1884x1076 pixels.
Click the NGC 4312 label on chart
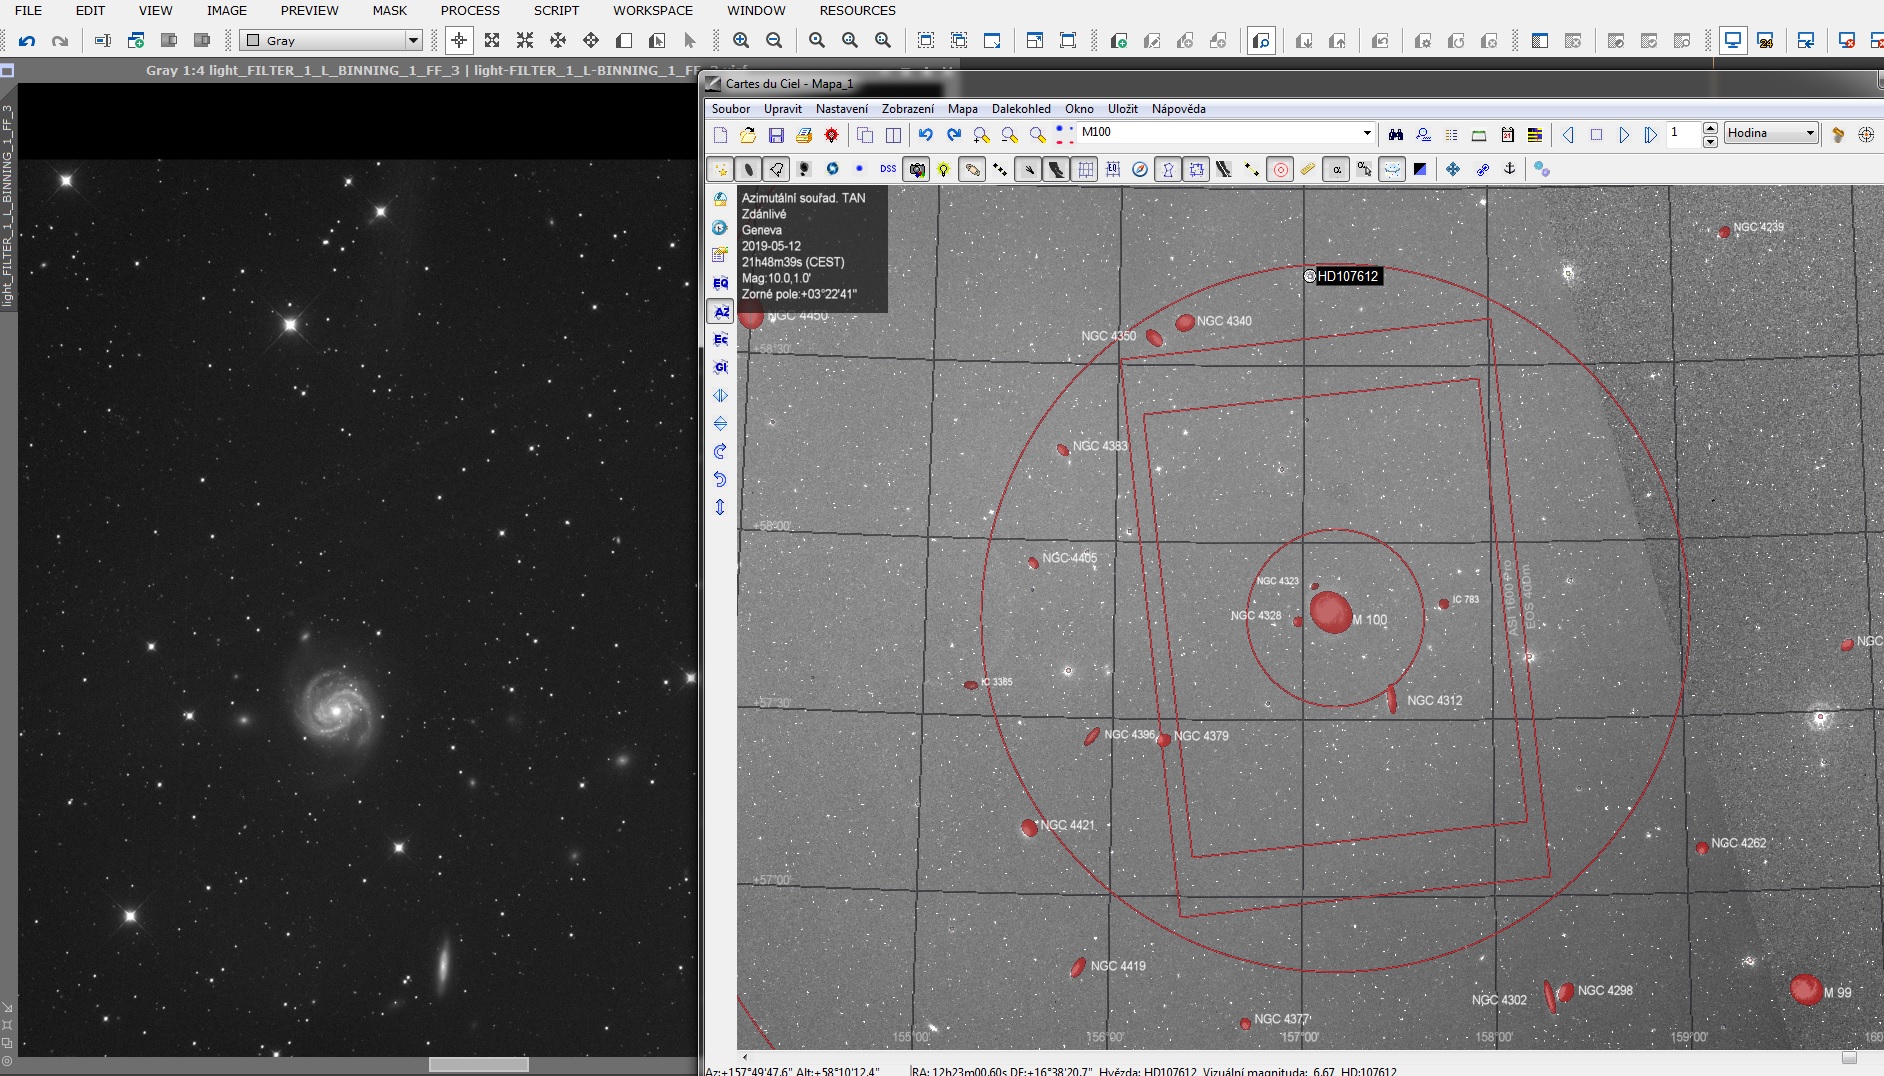click(1434, 701)
